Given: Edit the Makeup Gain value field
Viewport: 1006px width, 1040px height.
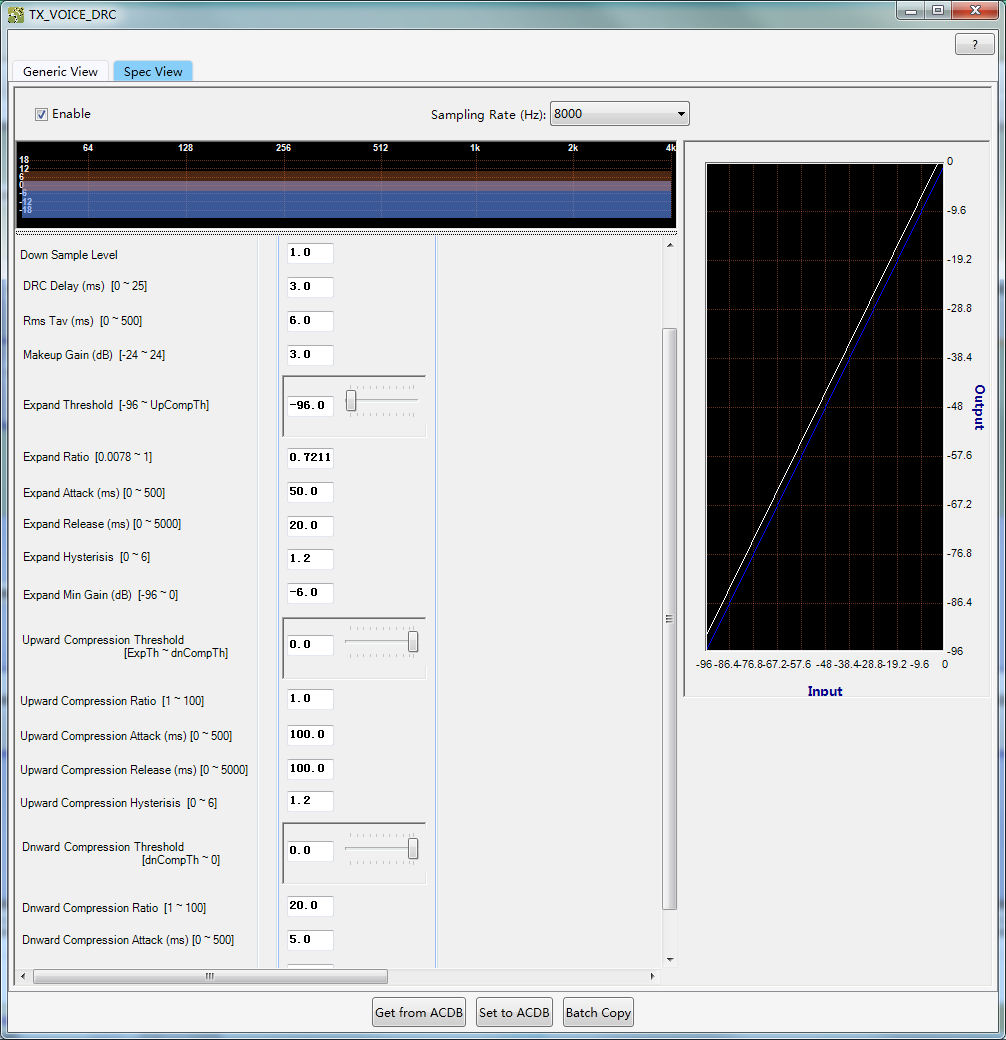Looking at the screenshot, I should (x=310, y=354).
